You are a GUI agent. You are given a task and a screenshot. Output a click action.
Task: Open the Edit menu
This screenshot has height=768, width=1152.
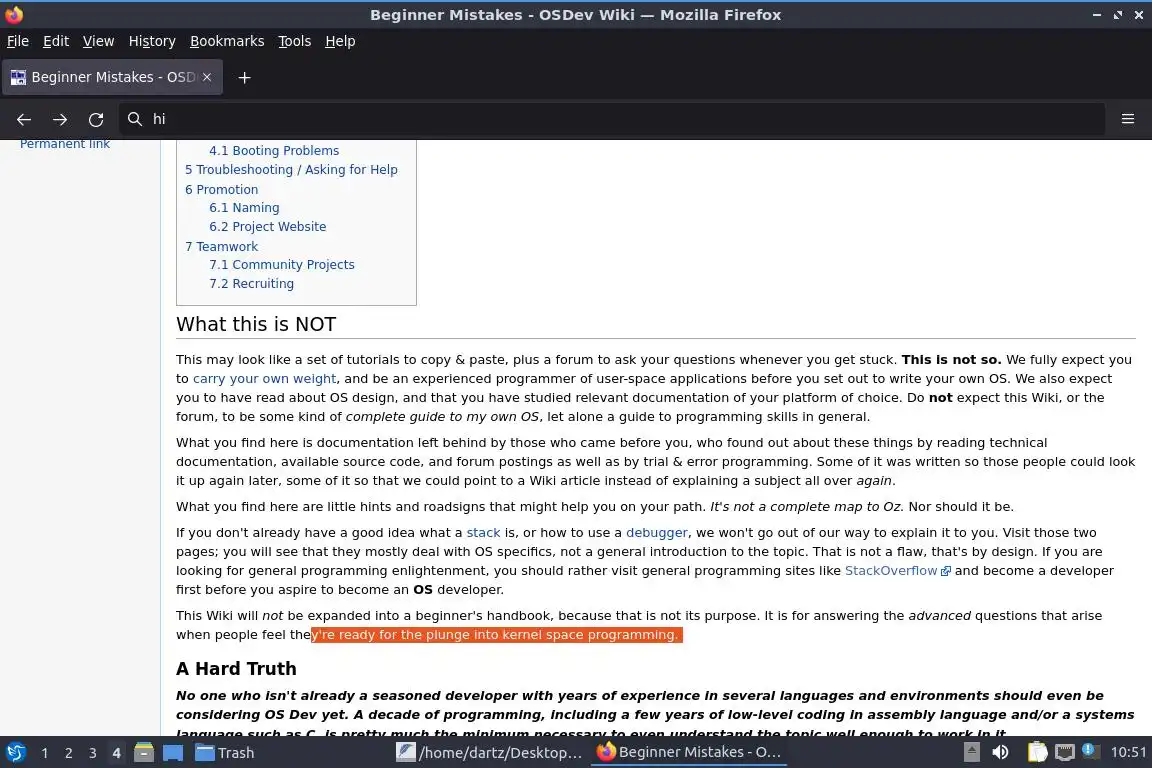click(x=56, y=41)
